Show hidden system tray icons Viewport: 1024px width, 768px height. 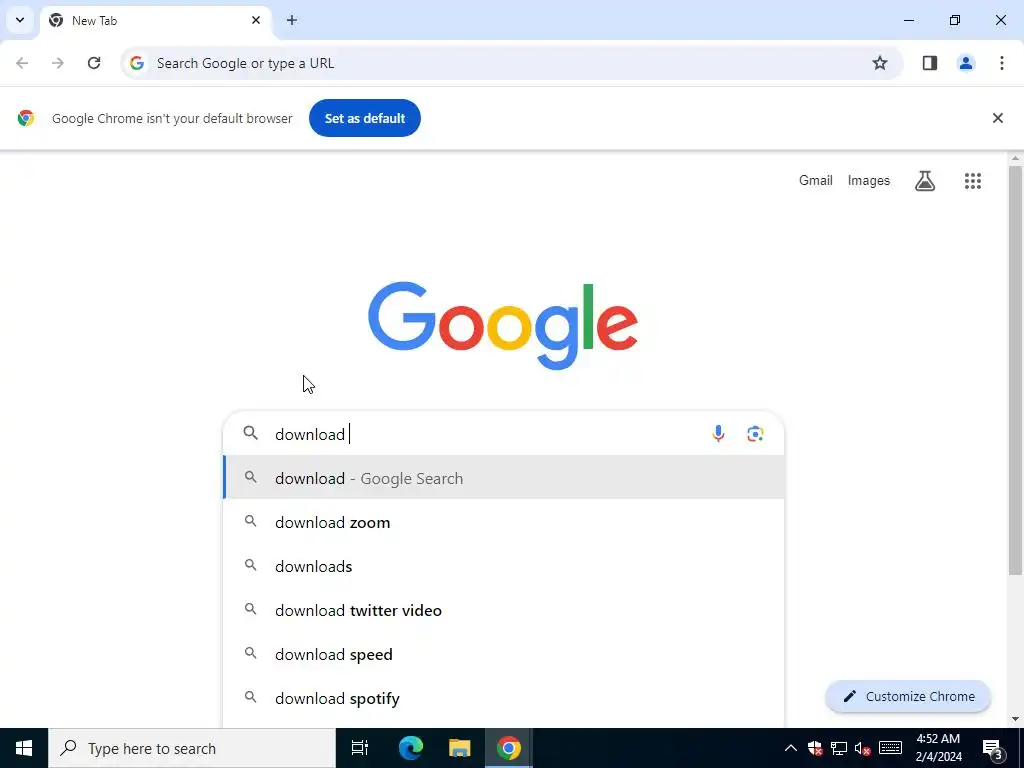point(790,748)
